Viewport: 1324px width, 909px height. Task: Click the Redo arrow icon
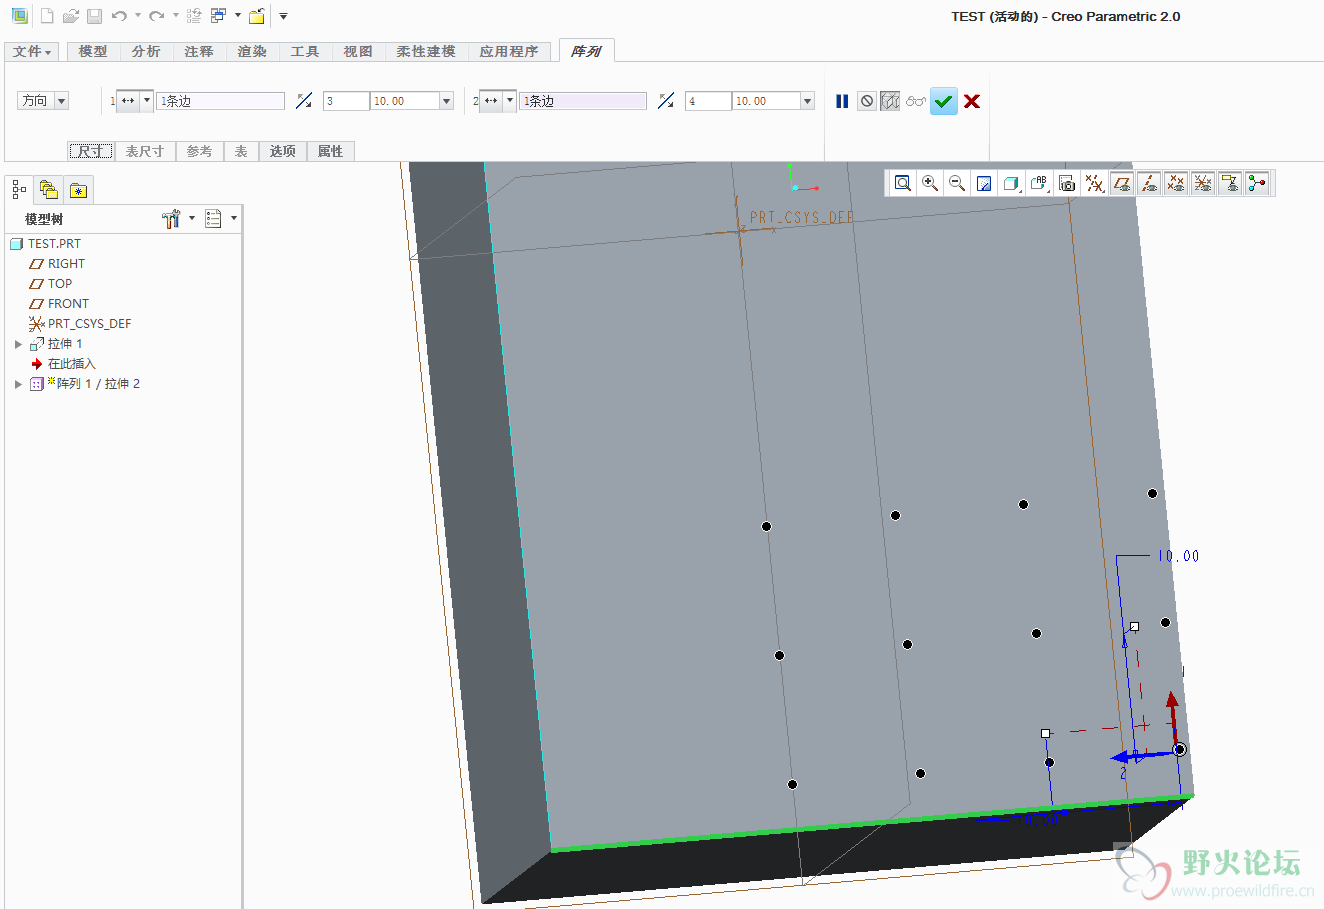(x=157, y=16)
